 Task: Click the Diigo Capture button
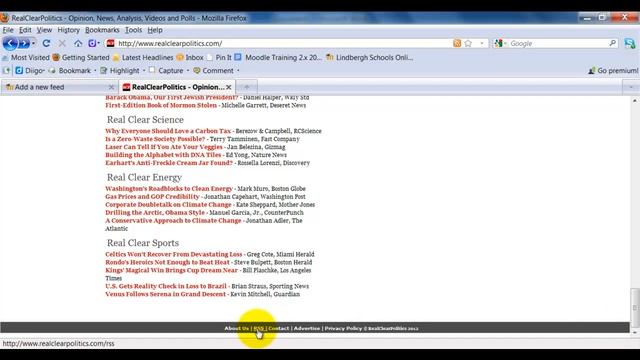(x=166, y=71)
